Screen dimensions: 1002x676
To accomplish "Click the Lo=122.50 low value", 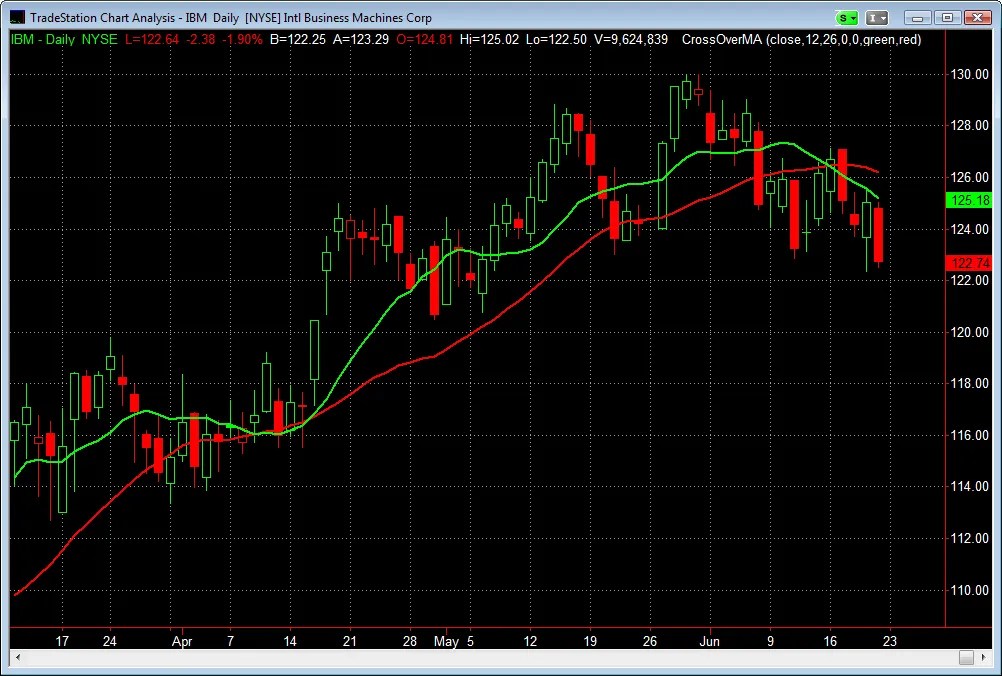I will pos(556,40).
